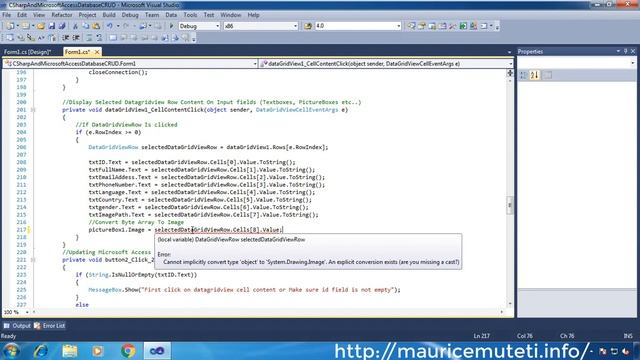Save the current file with the floppy disk icon
Image resolution: width=640 pixels, height=360 pixels.
point(52,26)
